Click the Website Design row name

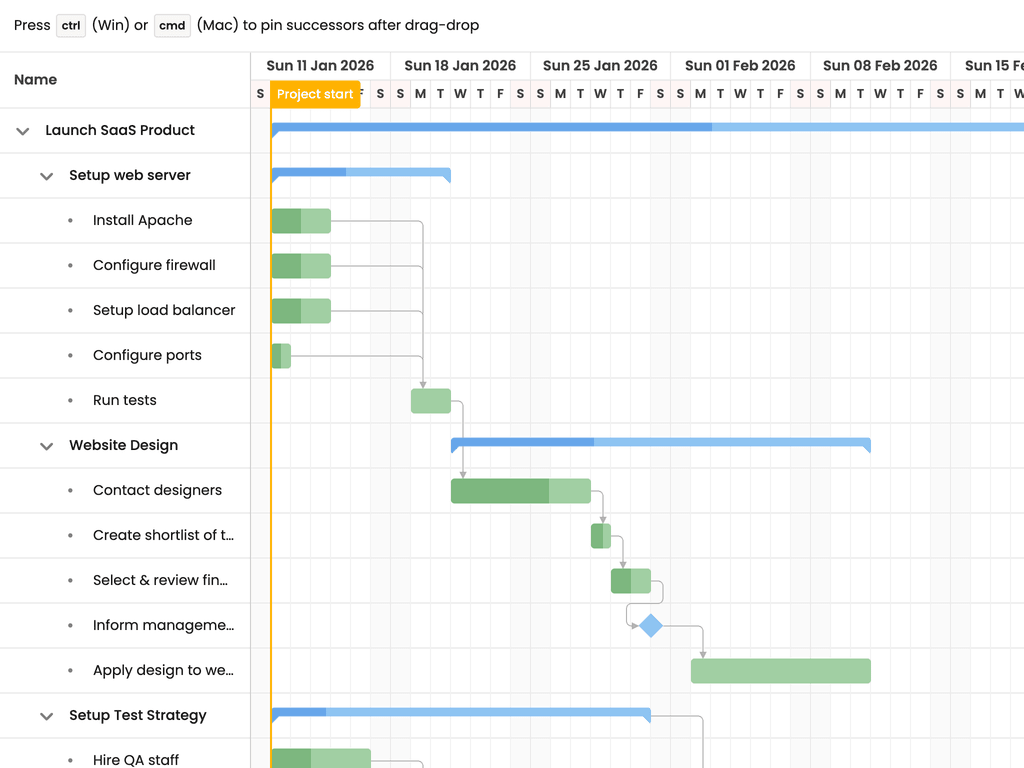coord(123,445)
